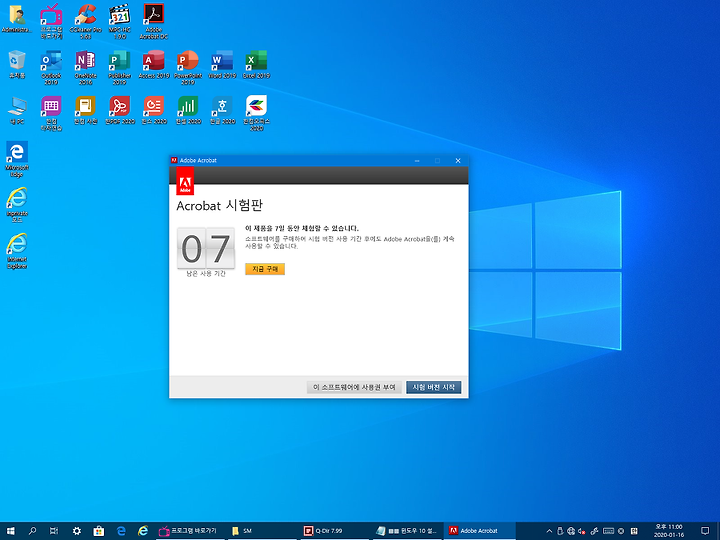
Task: Click license this software button
Action: [354, 387]
